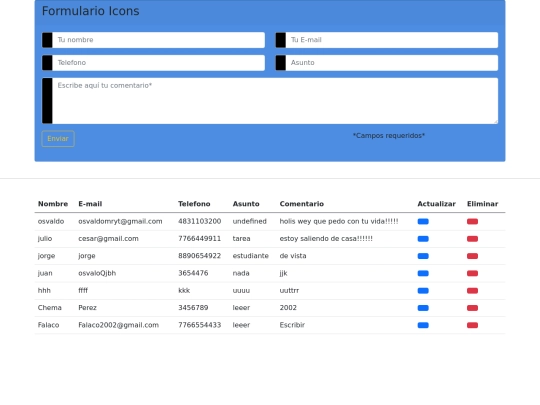Image resolution: width=540 pixels, height=405 pixels.
Task: Click phone number 3654476
Action: tap(193, 273)
